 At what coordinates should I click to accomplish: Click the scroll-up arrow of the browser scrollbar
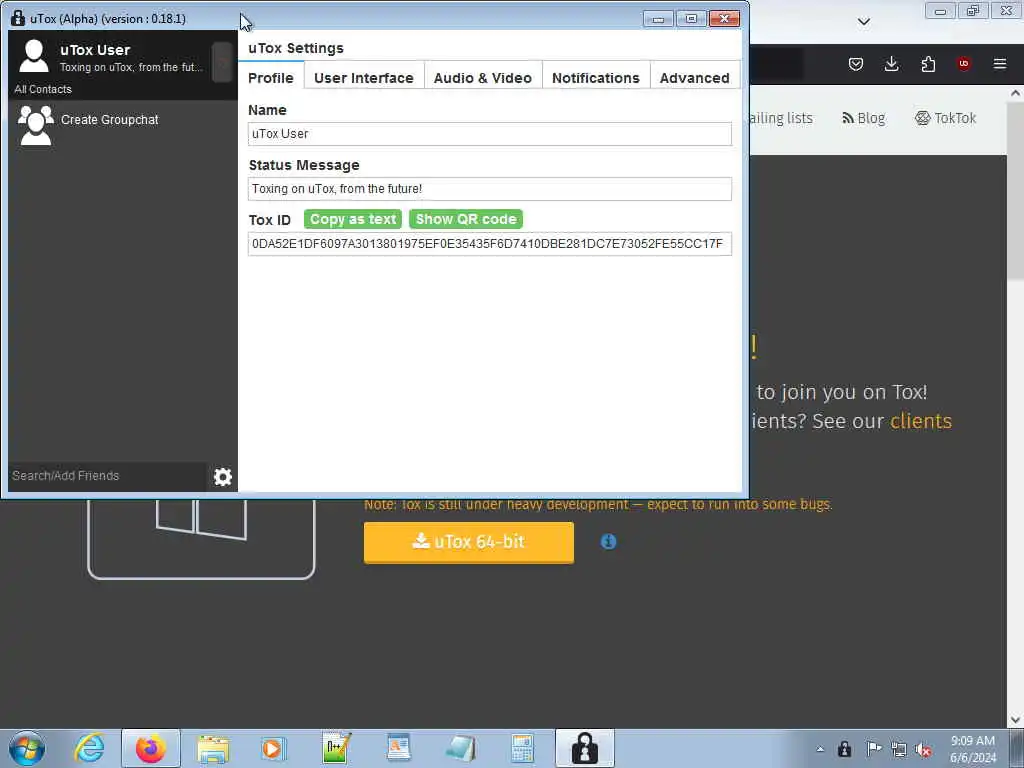point(1016,93)
